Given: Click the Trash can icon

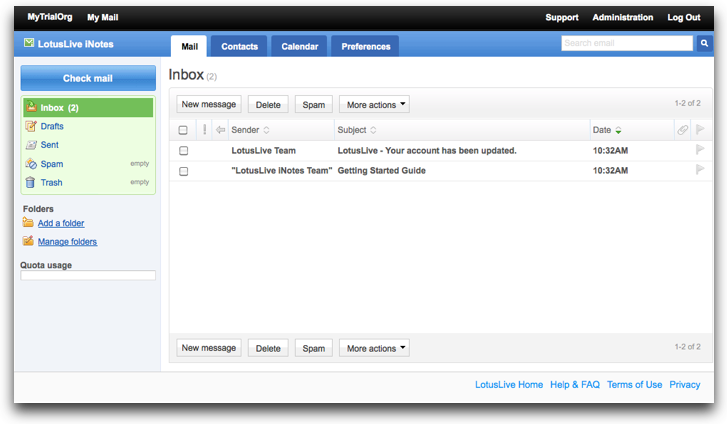Looking at the screenshot, I should 30,182.
